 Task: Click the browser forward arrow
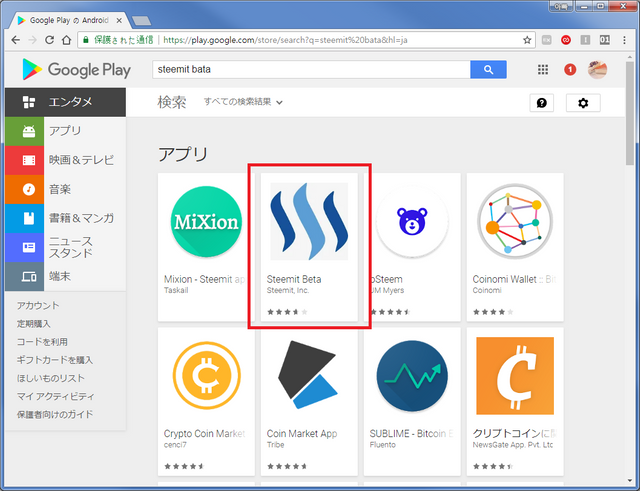click(x=32, y=40)
